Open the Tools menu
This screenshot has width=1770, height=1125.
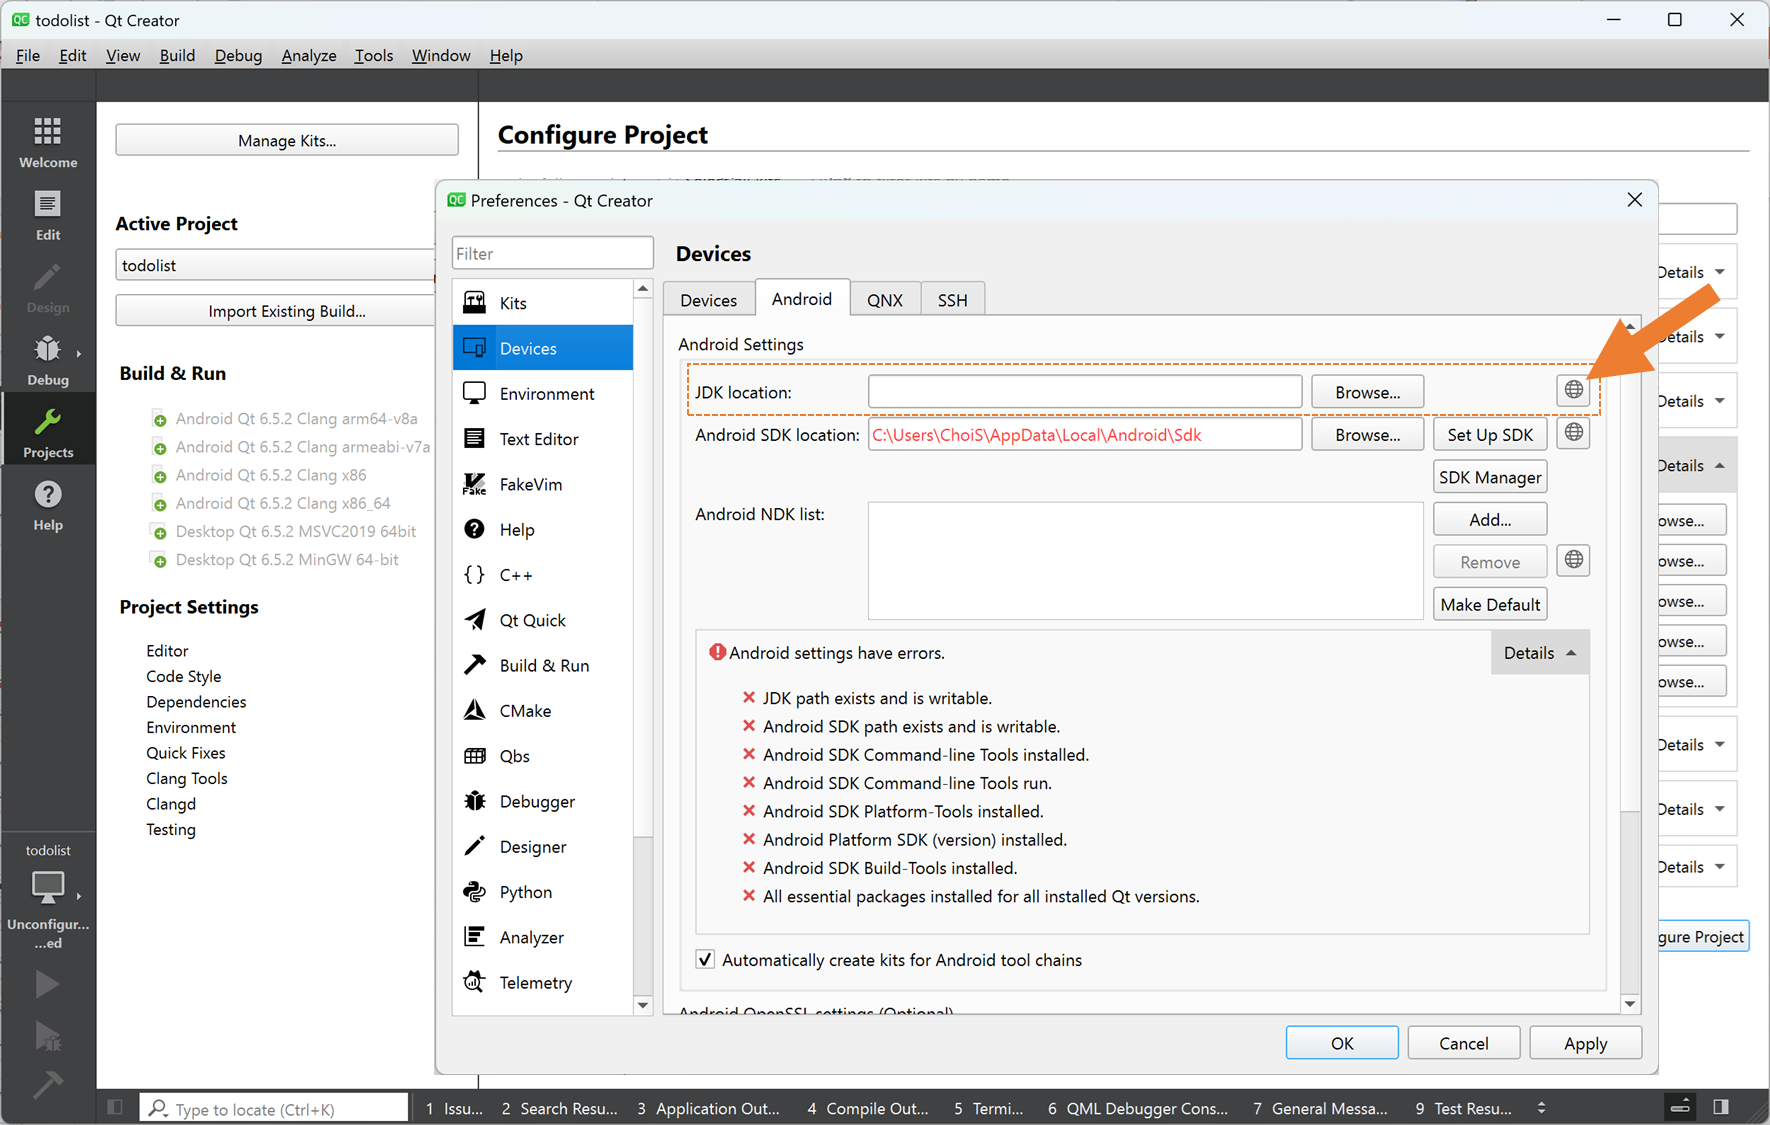373,55
